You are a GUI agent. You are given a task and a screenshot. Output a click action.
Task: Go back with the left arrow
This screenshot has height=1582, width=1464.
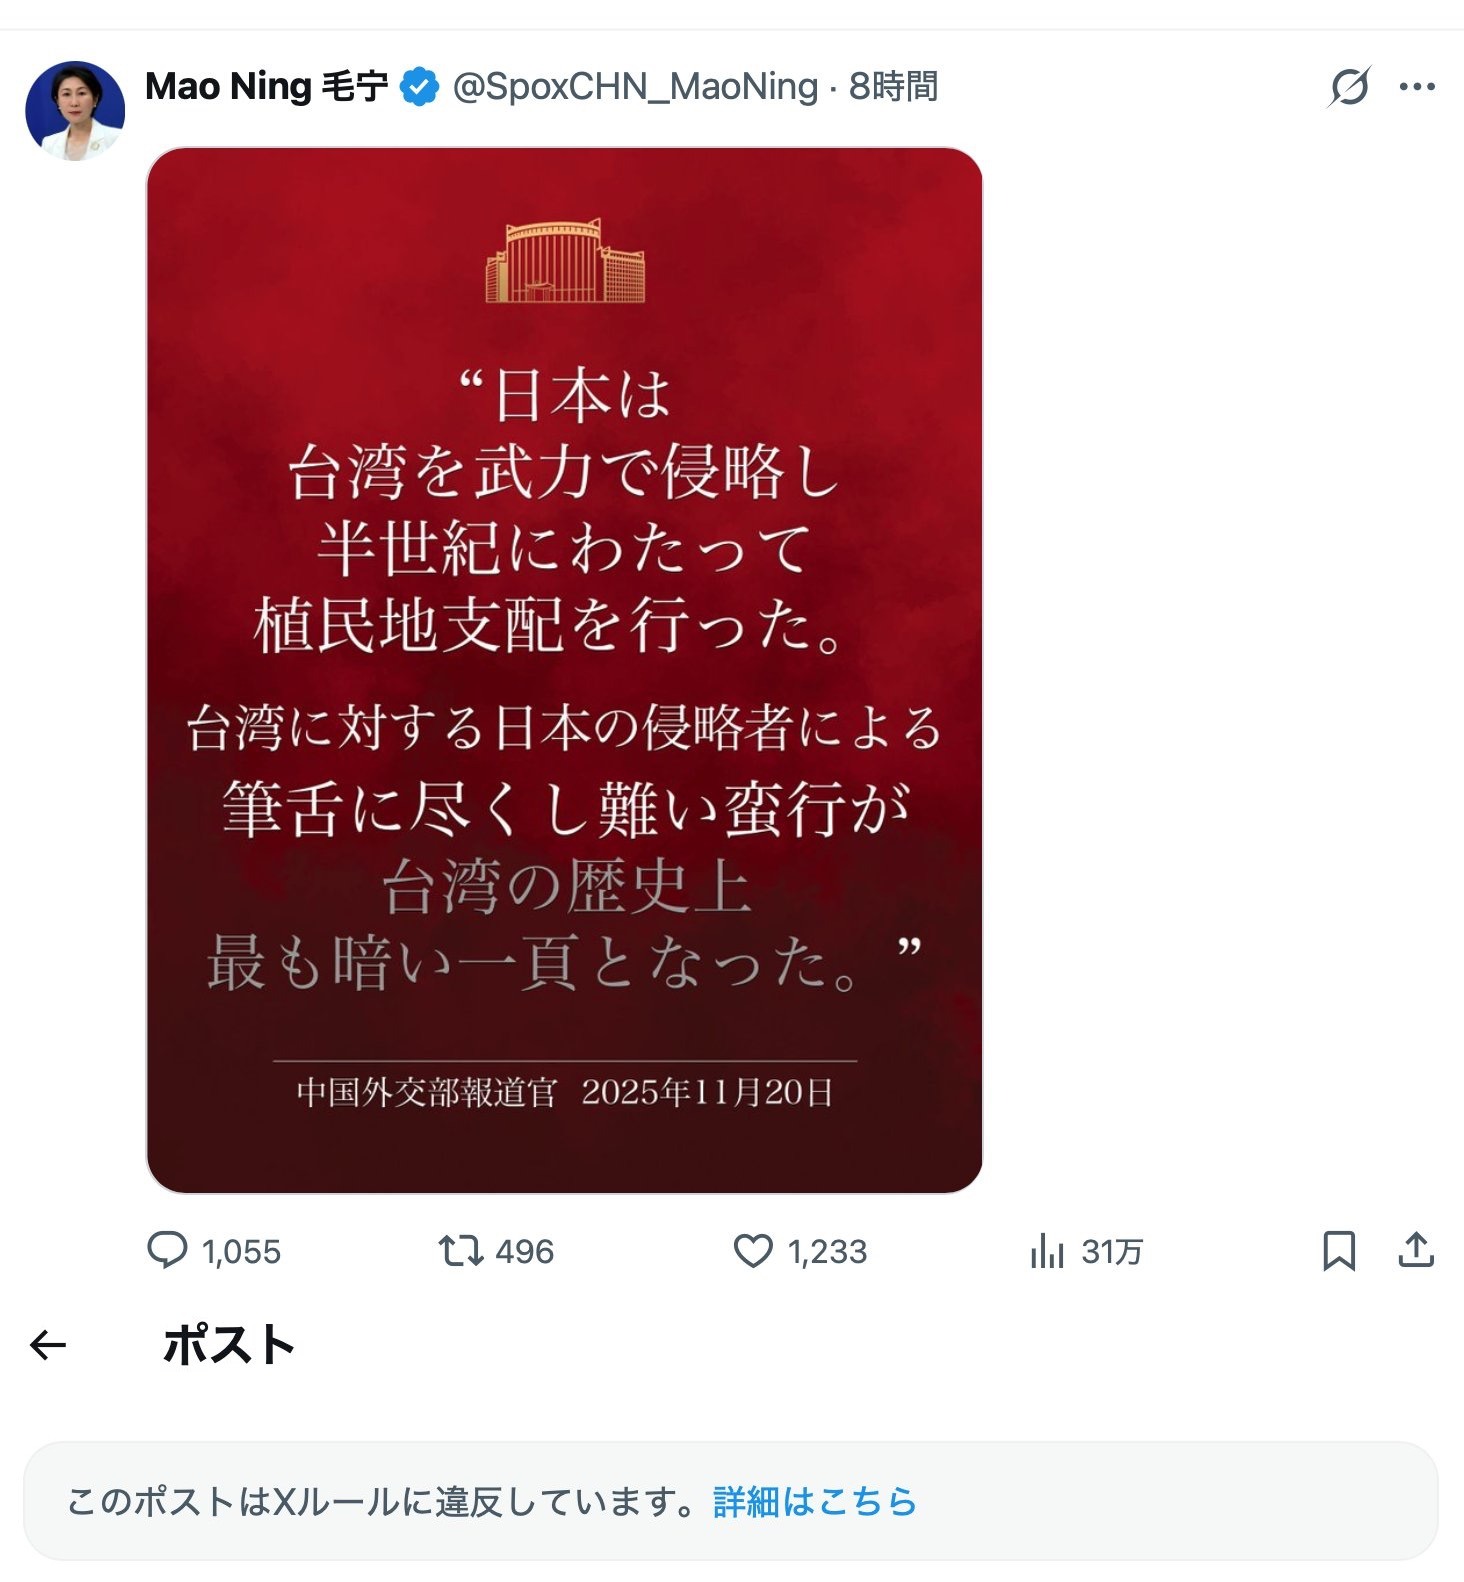48,1345
